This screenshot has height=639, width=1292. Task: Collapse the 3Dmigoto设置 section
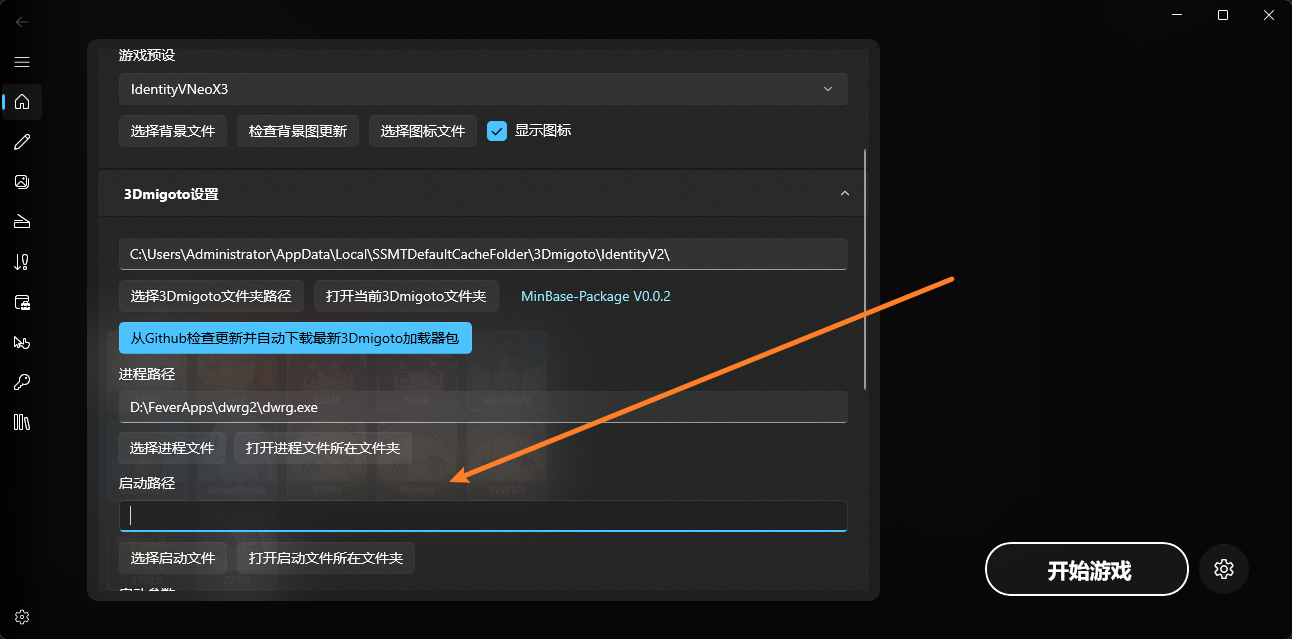pos(844,194)
